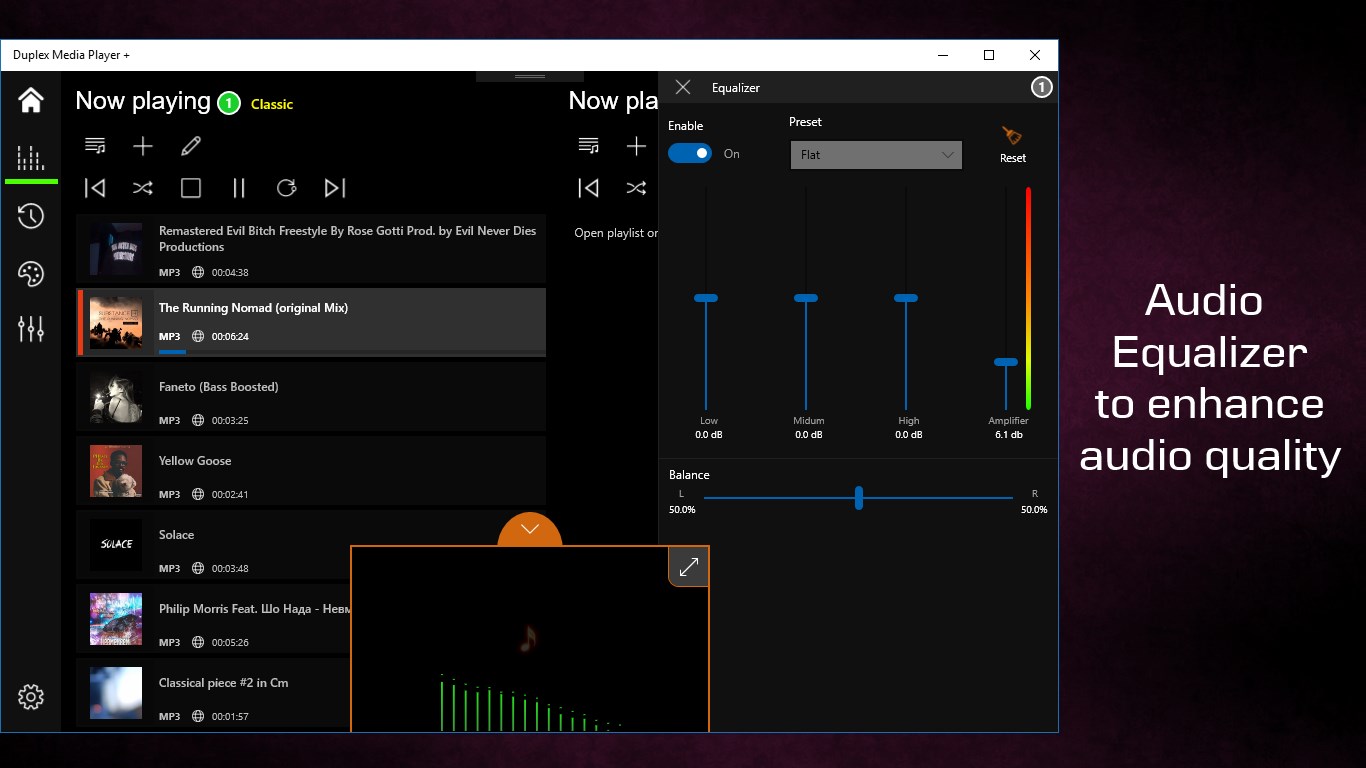
Task: Click globe icon in The Running Nomad row
Action: [198, 336]
